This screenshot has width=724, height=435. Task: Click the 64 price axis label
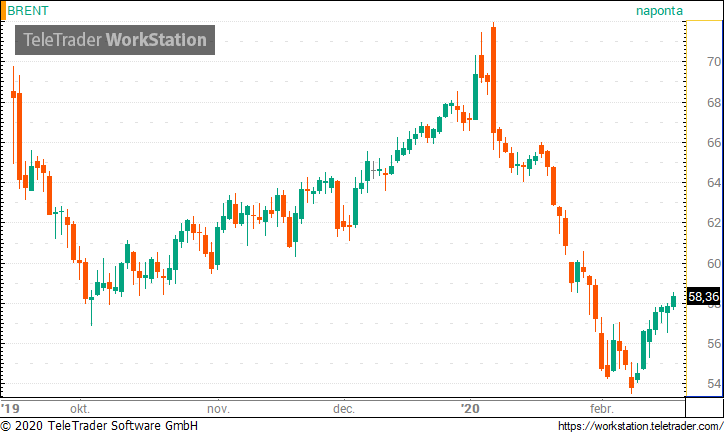click(714, 183)
